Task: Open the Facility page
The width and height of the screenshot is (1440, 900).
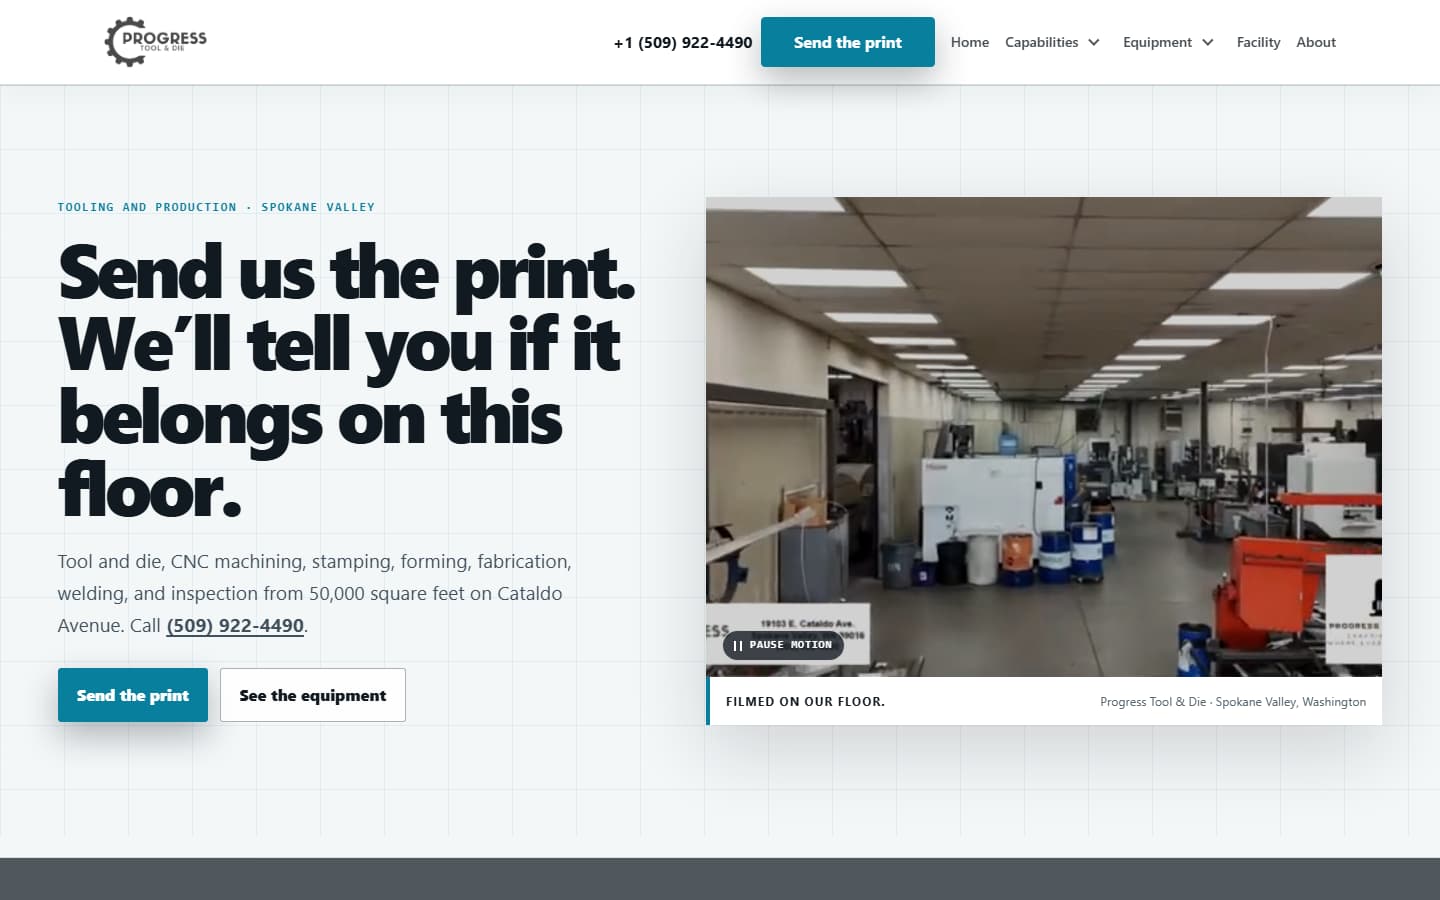Action: click(x=1258, y=42)
